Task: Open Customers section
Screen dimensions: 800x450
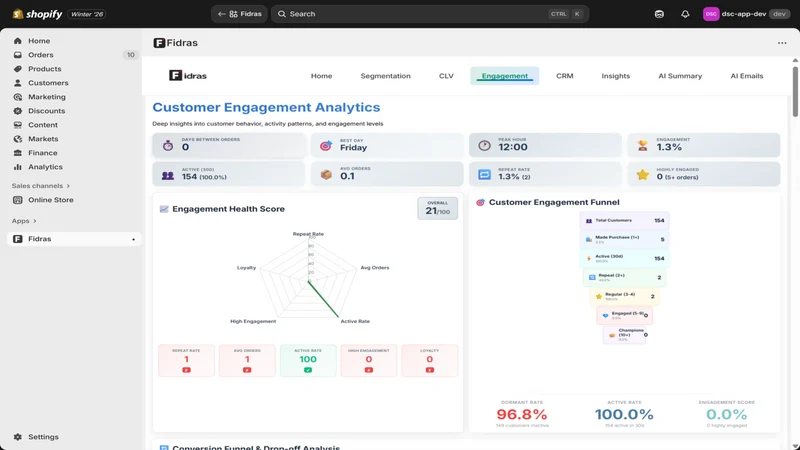Action: pyautogui.click(x=48, y=83)
